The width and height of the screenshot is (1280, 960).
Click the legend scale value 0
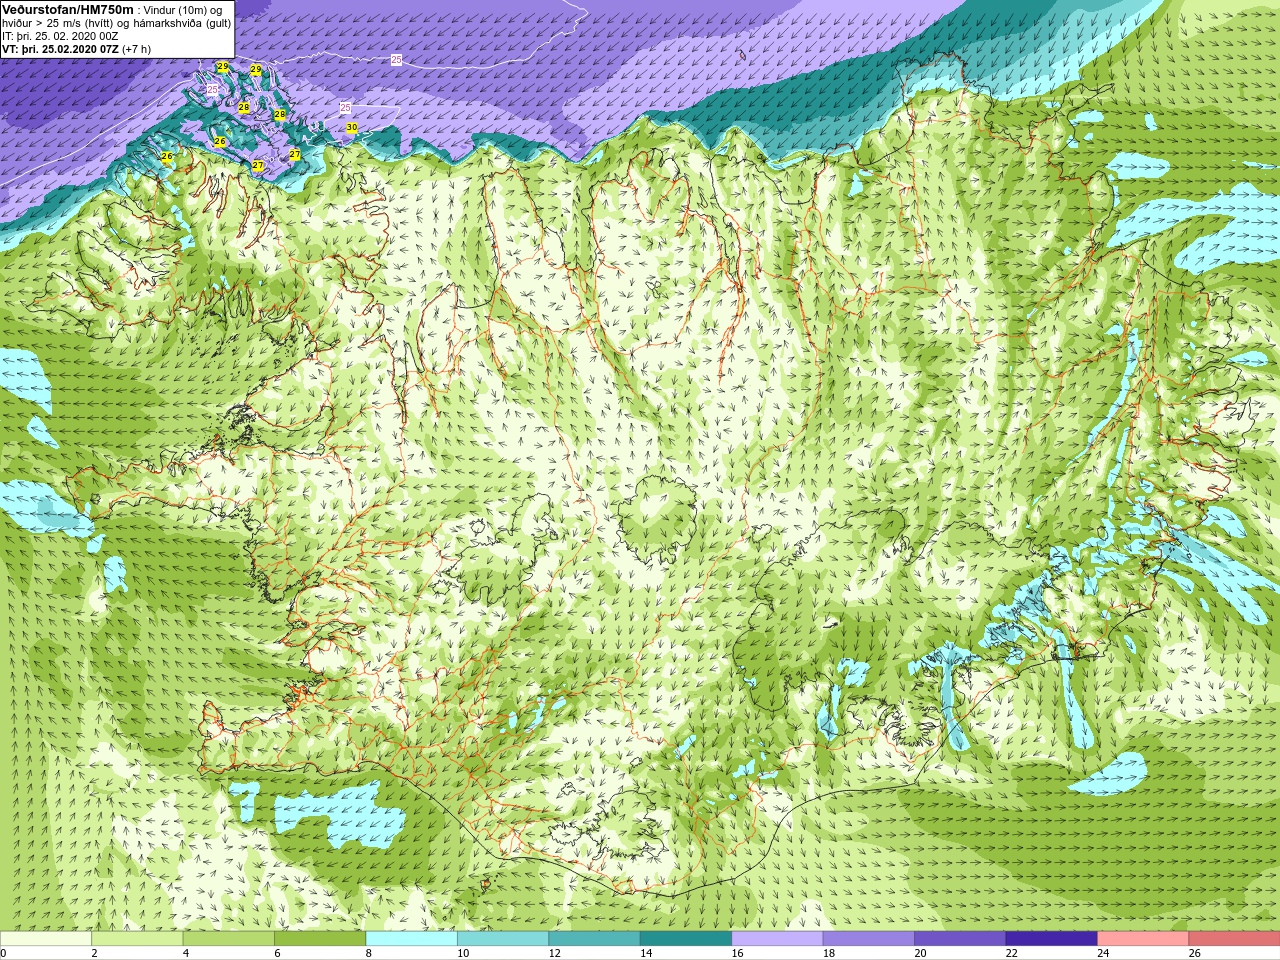pyautogui.click(x=4, y=953)
